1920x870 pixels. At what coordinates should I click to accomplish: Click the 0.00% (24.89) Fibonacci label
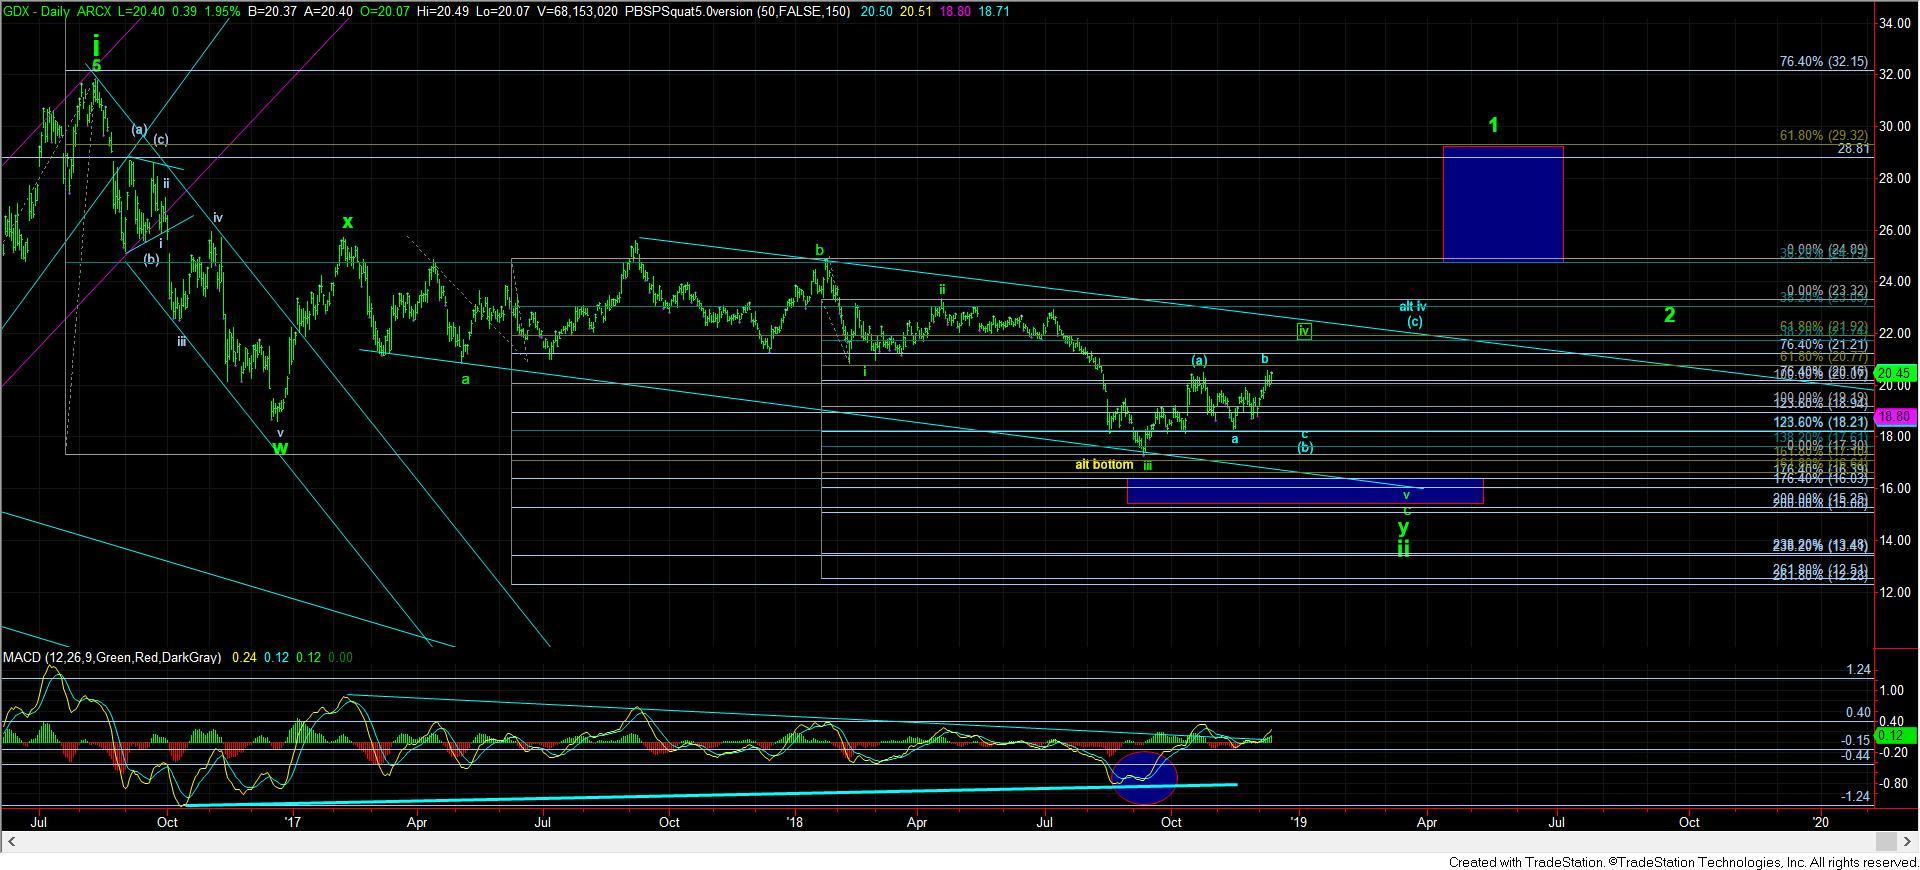[1828, 249]
